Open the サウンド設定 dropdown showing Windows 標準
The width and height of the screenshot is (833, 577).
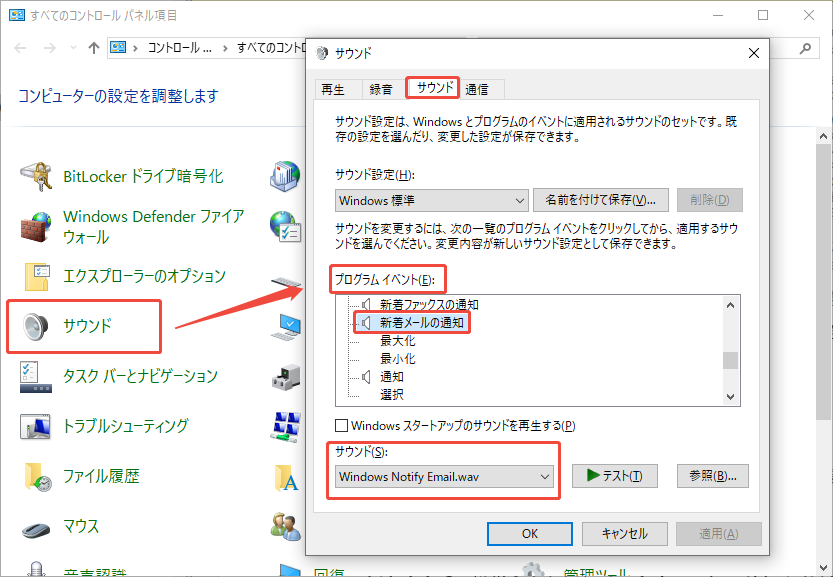[430, 200]
